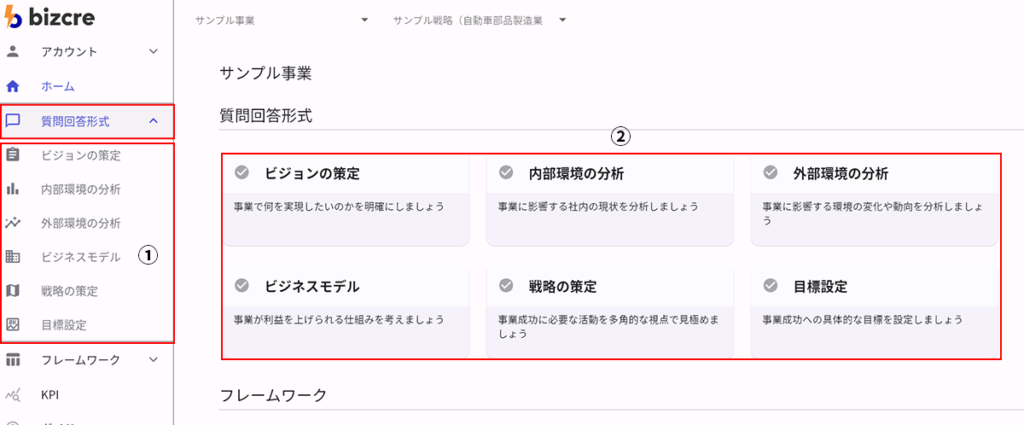Collapse the 質問回答形式 sidebar section
The image size is (1024, 425).
tap(153, 121)
